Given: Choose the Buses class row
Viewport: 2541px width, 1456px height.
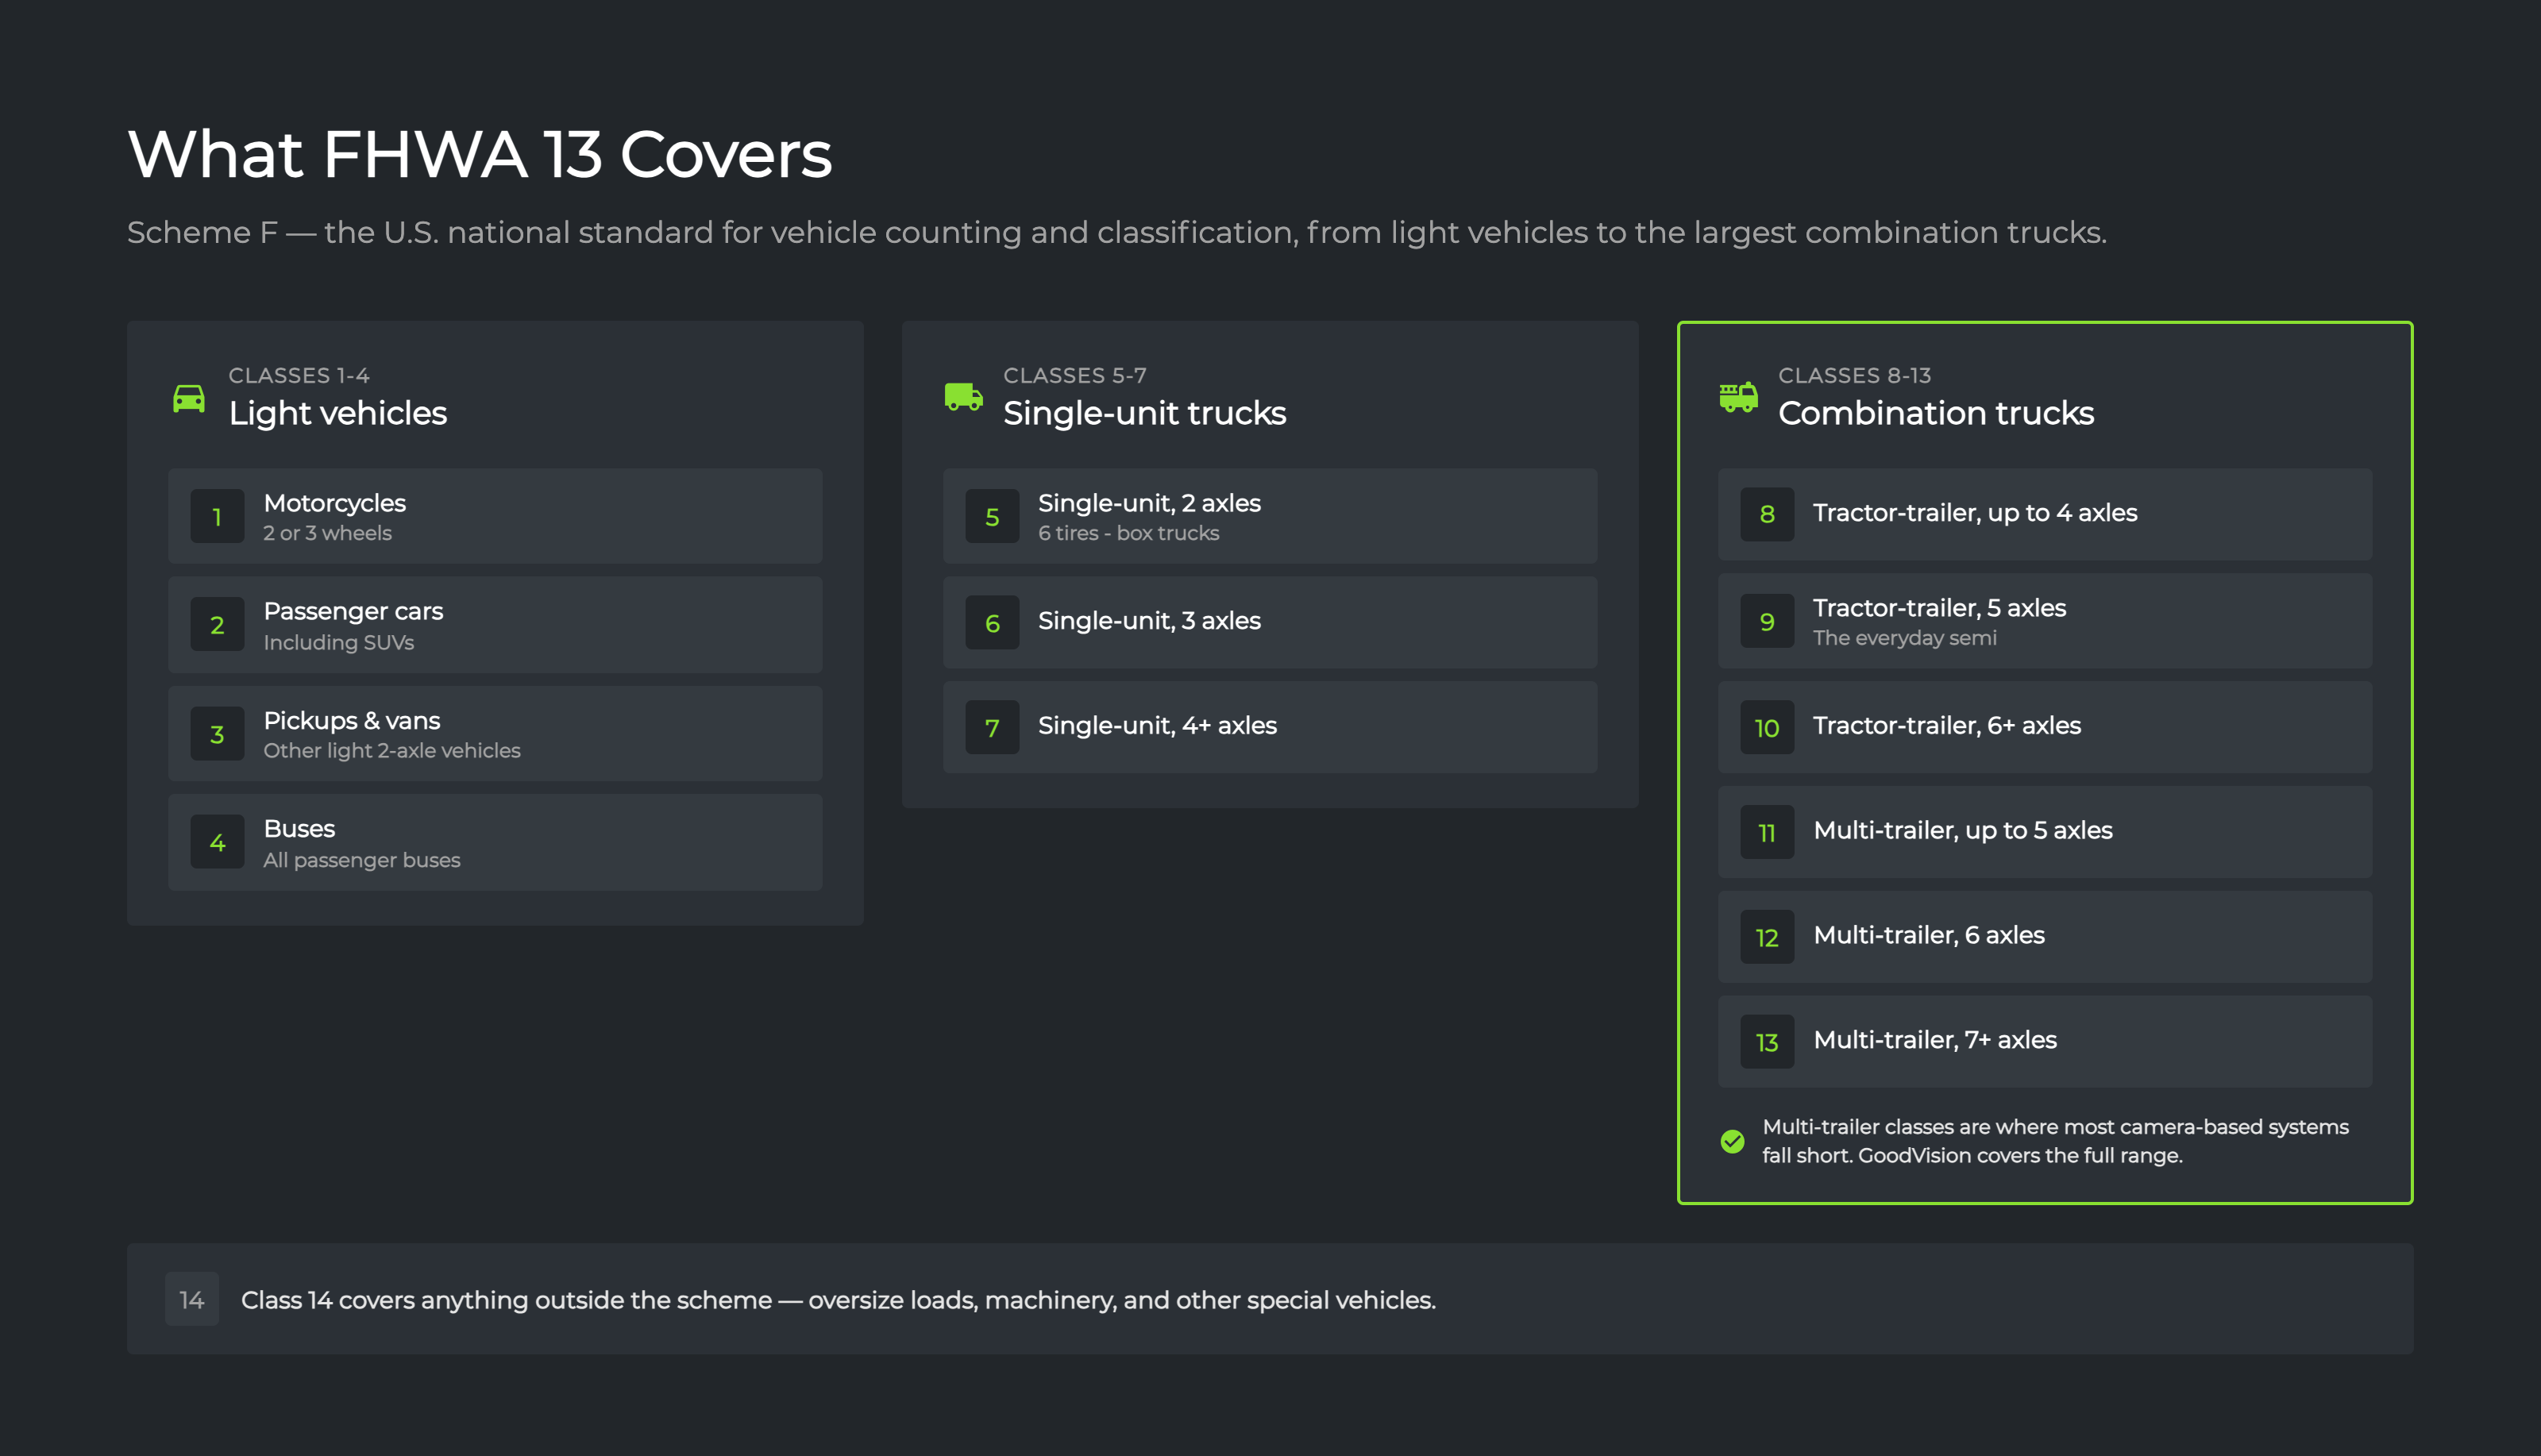Looking at the screenshot, I should coord(495,843).
